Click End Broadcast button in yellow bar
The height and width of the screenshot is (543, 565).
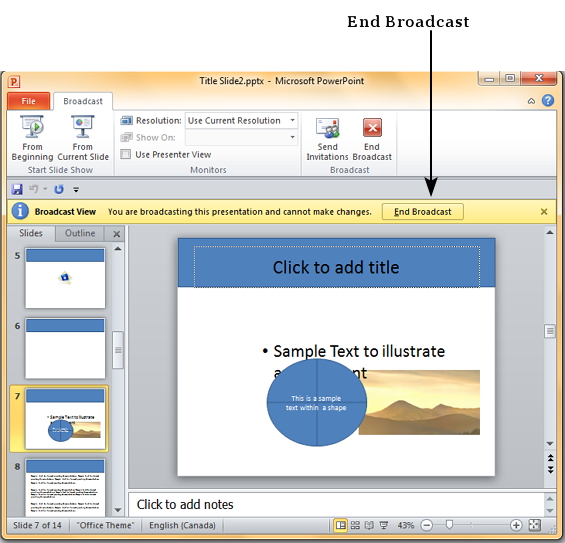pos(423,212)
